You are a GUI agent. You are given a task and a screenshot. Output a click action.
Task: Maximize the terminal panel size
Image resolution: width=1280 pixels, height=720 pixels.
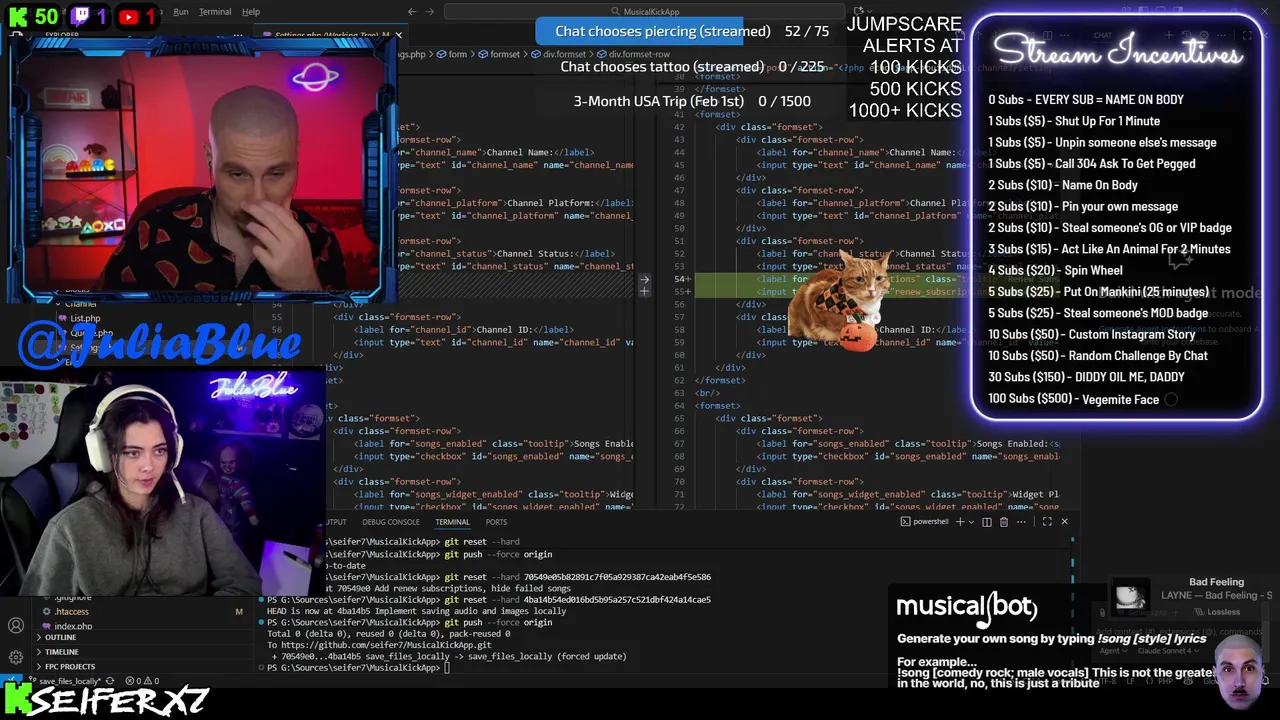pos(1047,522)
